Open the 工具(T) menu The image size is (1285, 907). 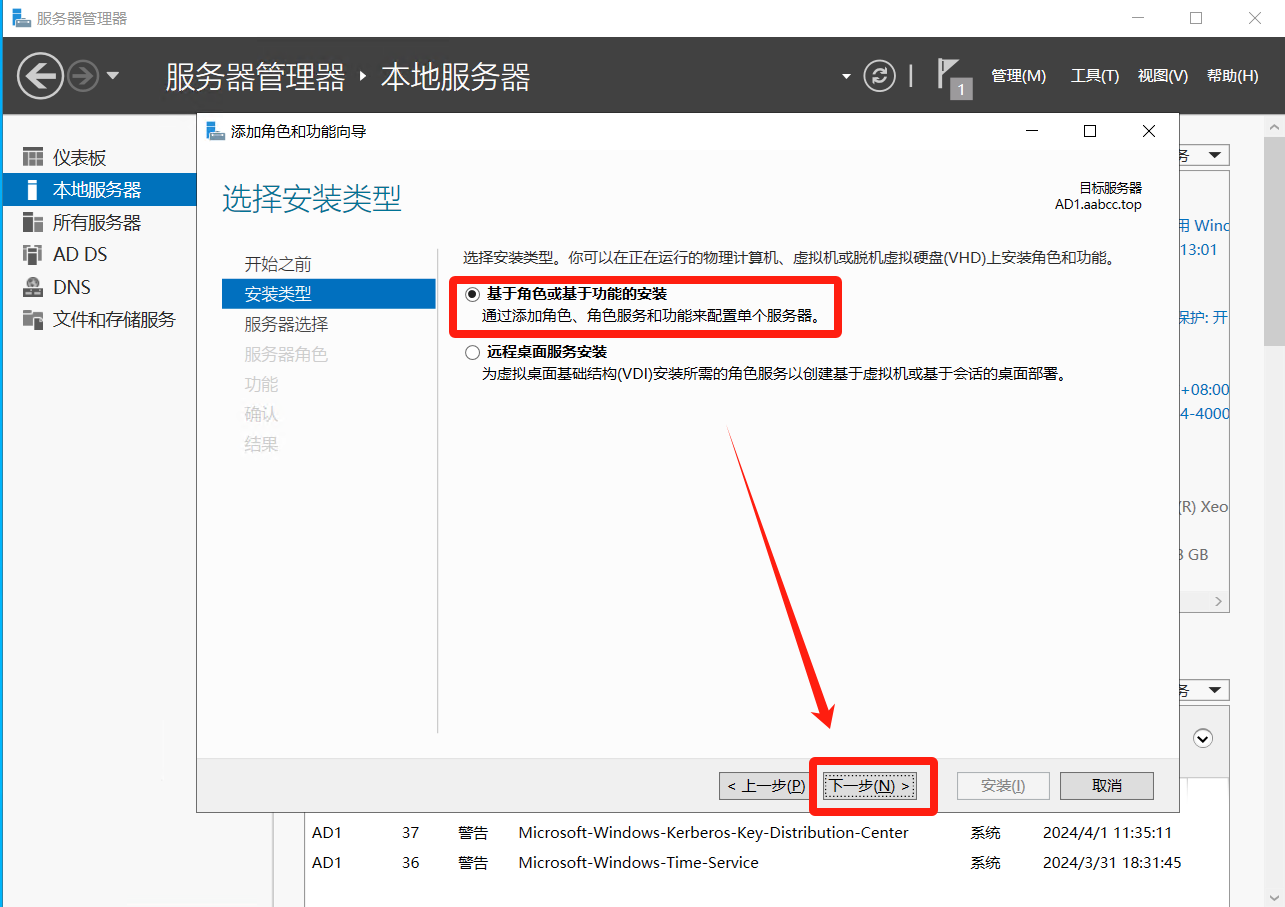point(1094,76)
